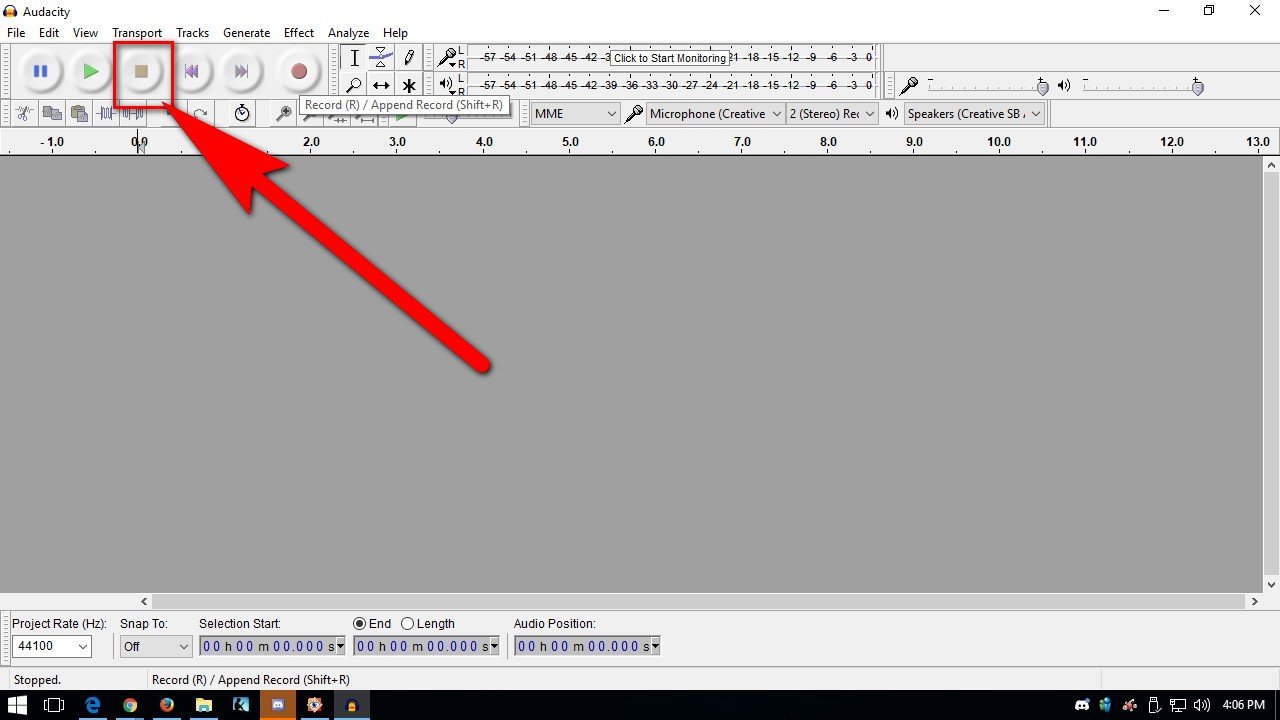Viewport: 1280px width, 720px height.
Task: Select the Selection (I-beam) tool
Action: pos(354,58)
